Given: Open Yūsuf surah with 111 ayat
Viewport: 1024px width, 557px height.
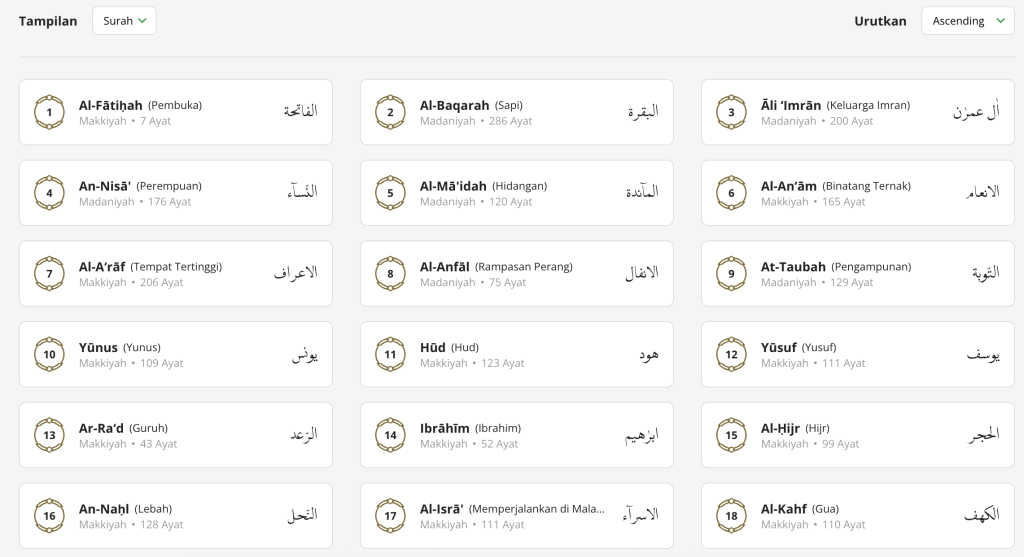Looking at the screenshot, I should [x=857, y=355].
